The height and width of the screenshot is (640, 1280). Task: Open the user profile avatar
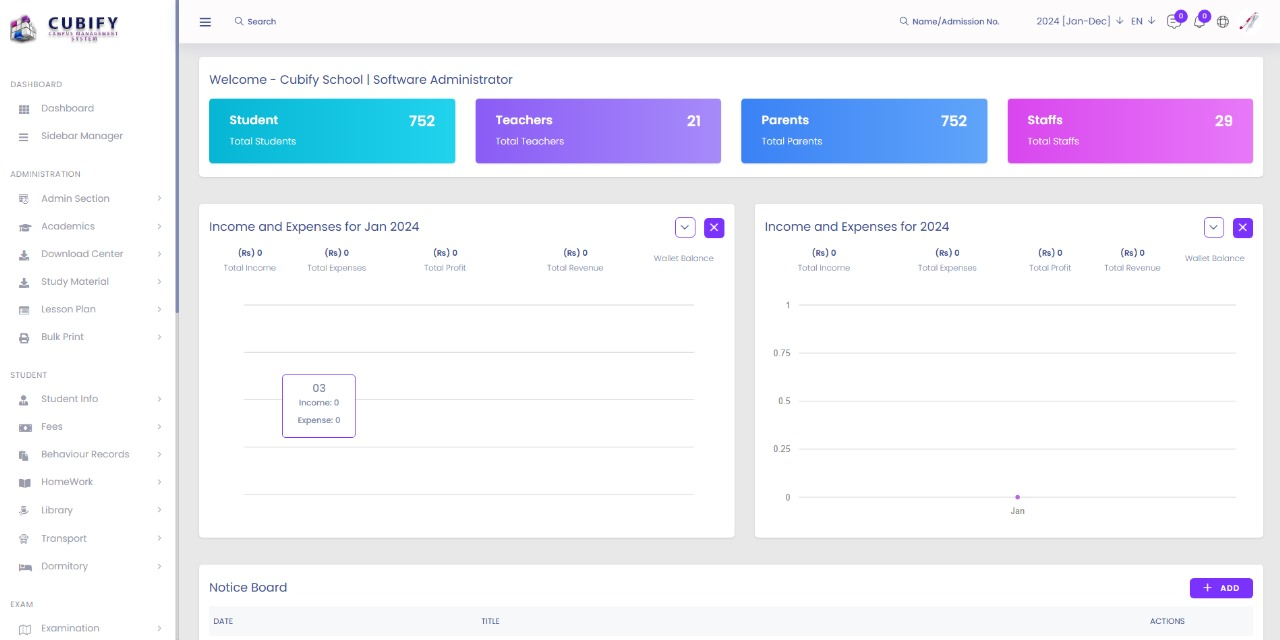pyautogui.click(x=1248, y=21)
